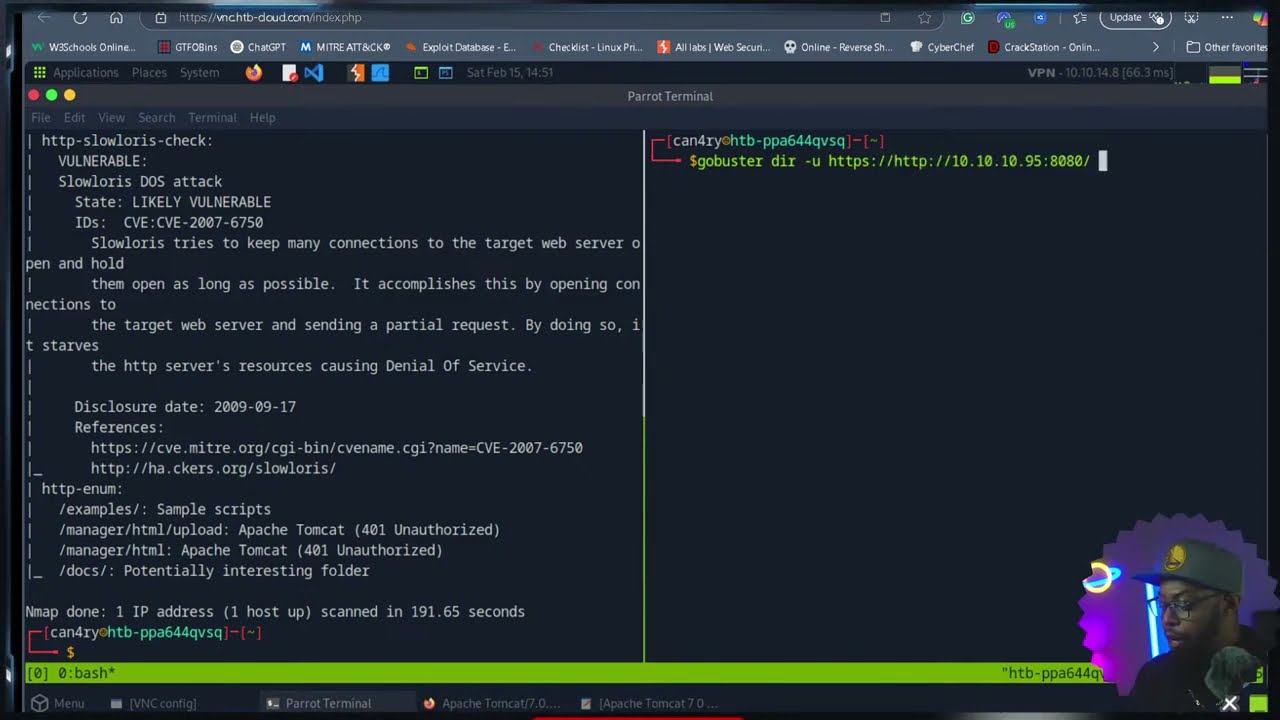
Task: Click the '/manager/html/upload' line
Action: point(279,530)
